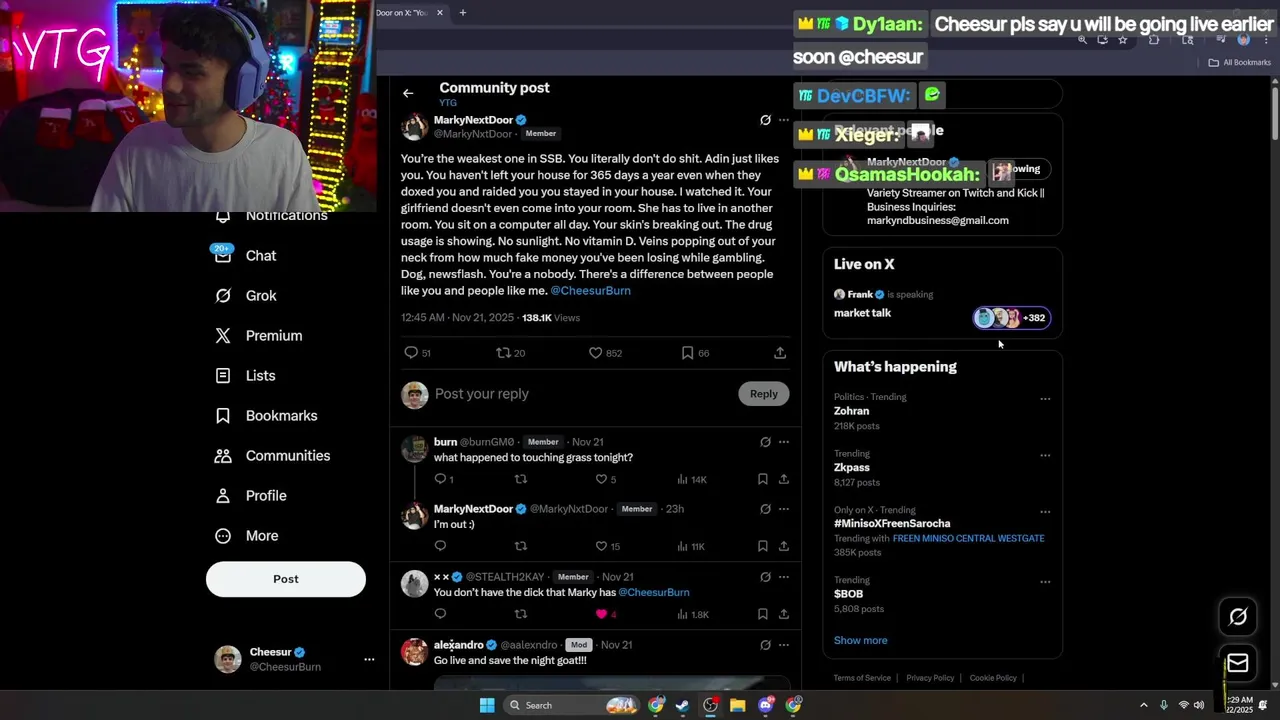
Task: Open Lists in the sidebar
Action: (246, 376)
